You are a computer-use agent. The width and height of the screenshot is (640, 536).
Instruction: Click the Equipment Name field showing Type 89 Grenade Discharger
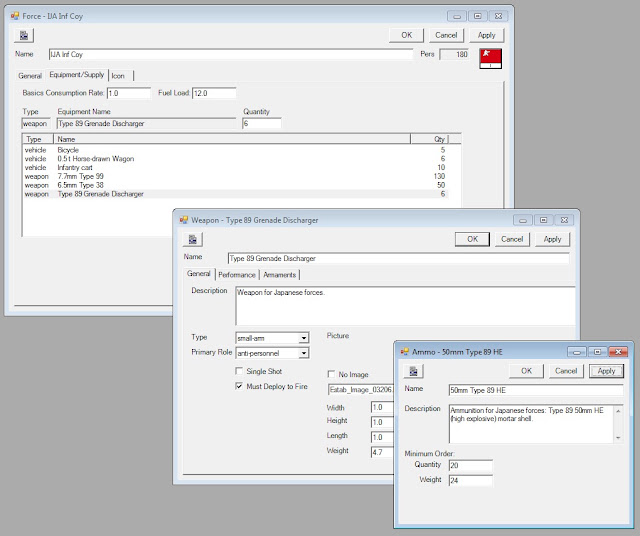coord(146,123)
